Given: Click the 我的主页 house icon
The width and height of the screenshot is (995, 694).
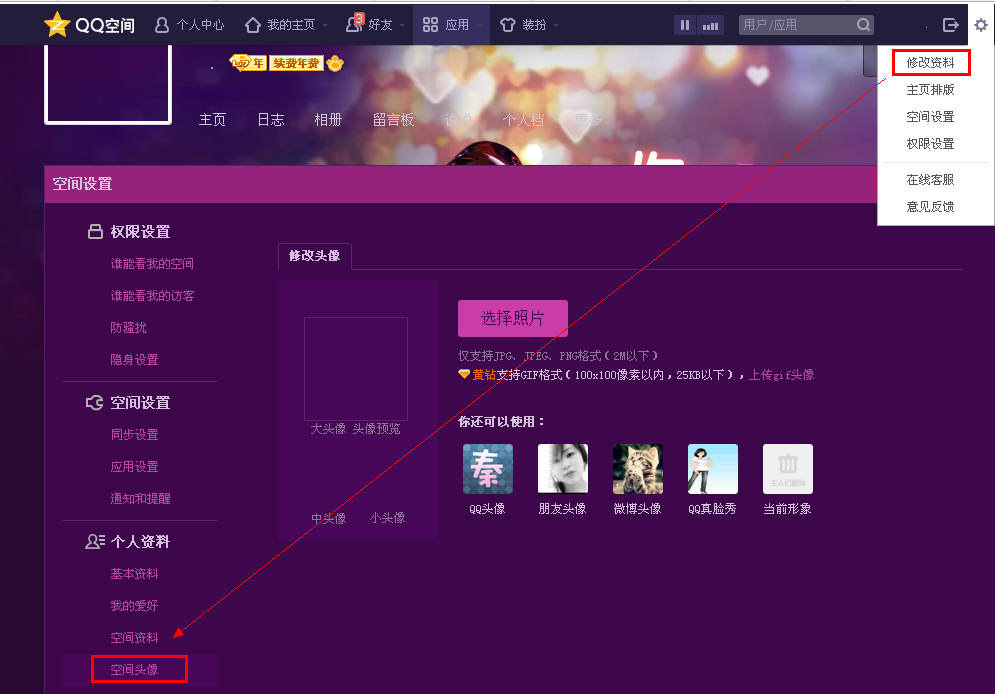Looking at the screenshot, I should tap(253, 24).
